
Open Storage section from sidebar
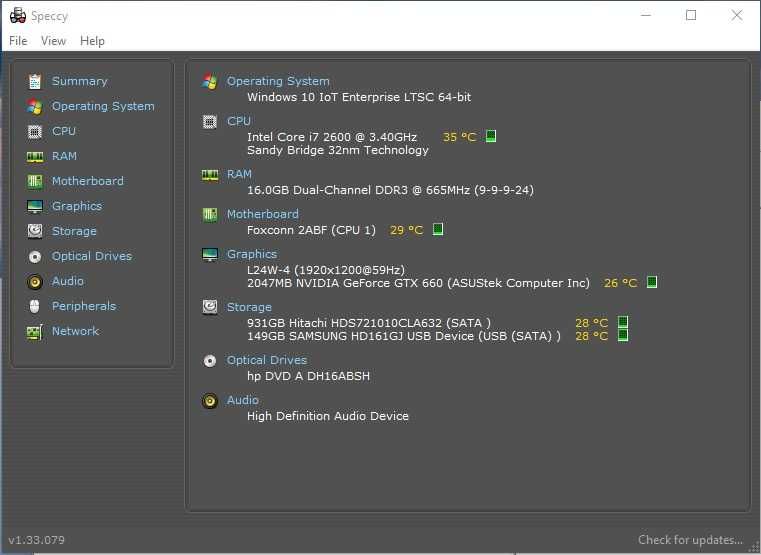74,231
